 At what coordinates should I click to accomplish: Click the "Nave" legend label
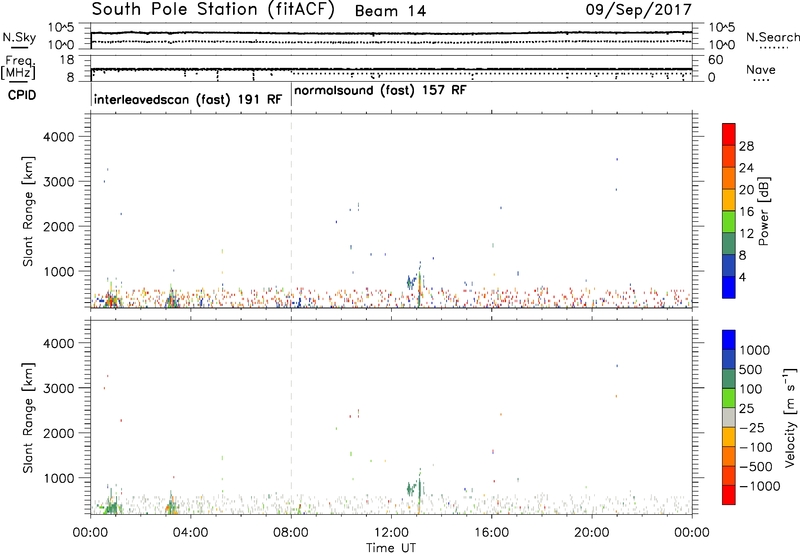coord(761,69)
